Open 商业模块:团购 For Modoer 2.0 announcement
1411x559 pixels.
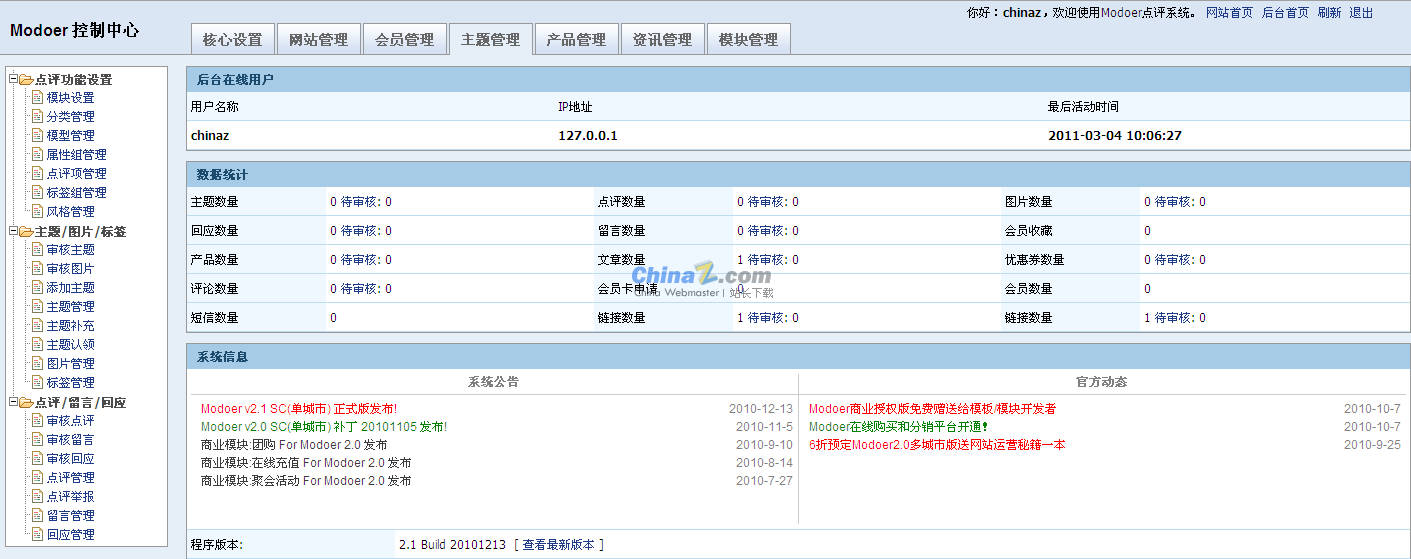(294, 445)
